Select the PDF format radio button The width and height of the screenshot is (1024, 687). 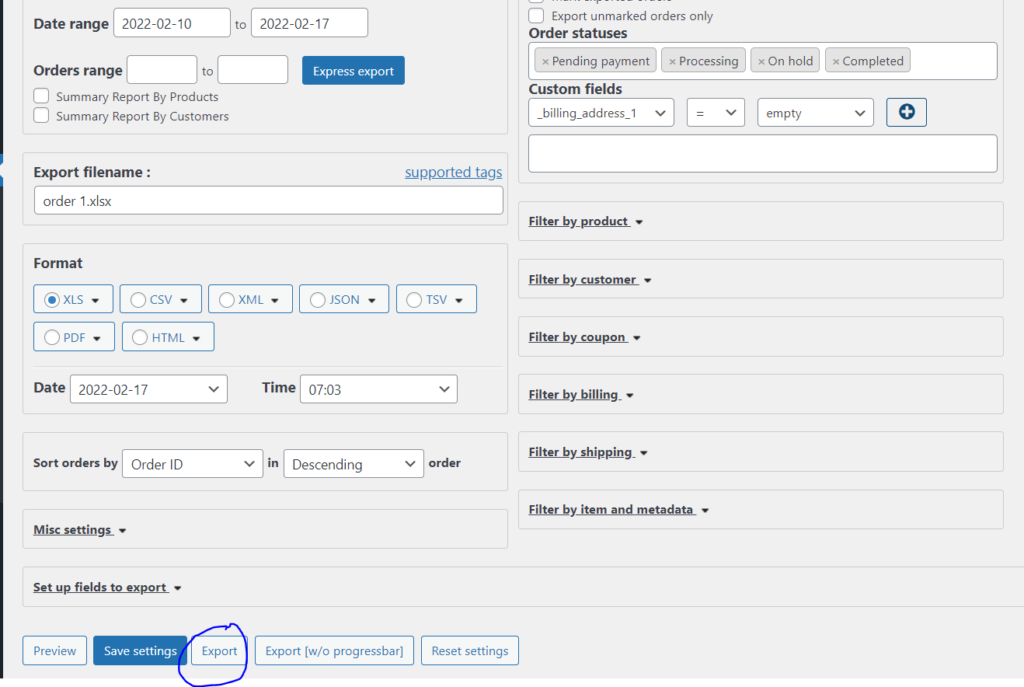(52, 338)
